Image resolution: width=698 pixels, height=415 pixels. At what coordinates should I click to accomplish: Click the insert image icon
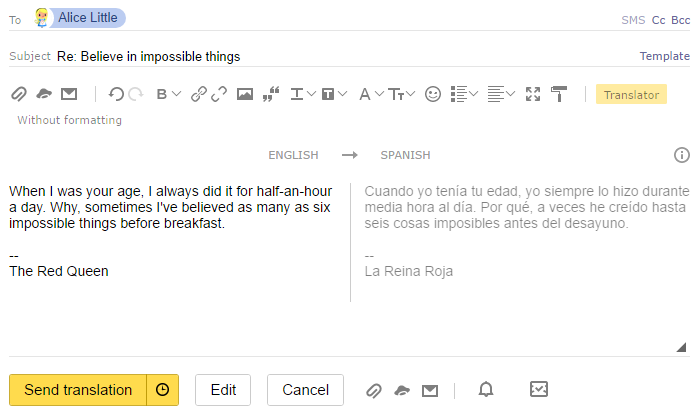[x=245, y=94]
